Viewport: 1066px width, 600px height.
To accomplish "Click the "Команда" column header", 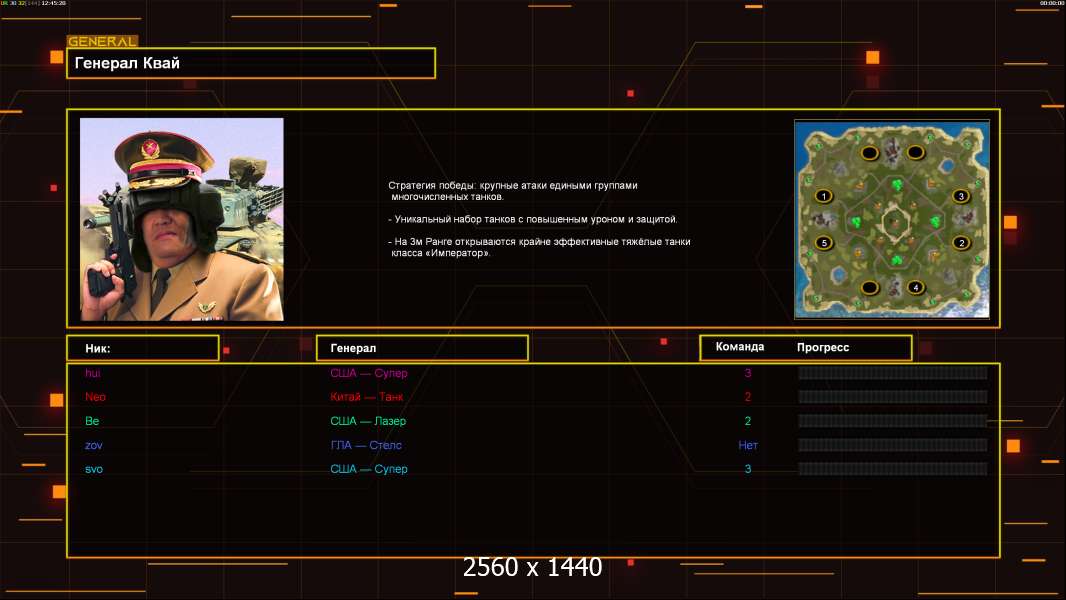I will click(740, 347).
